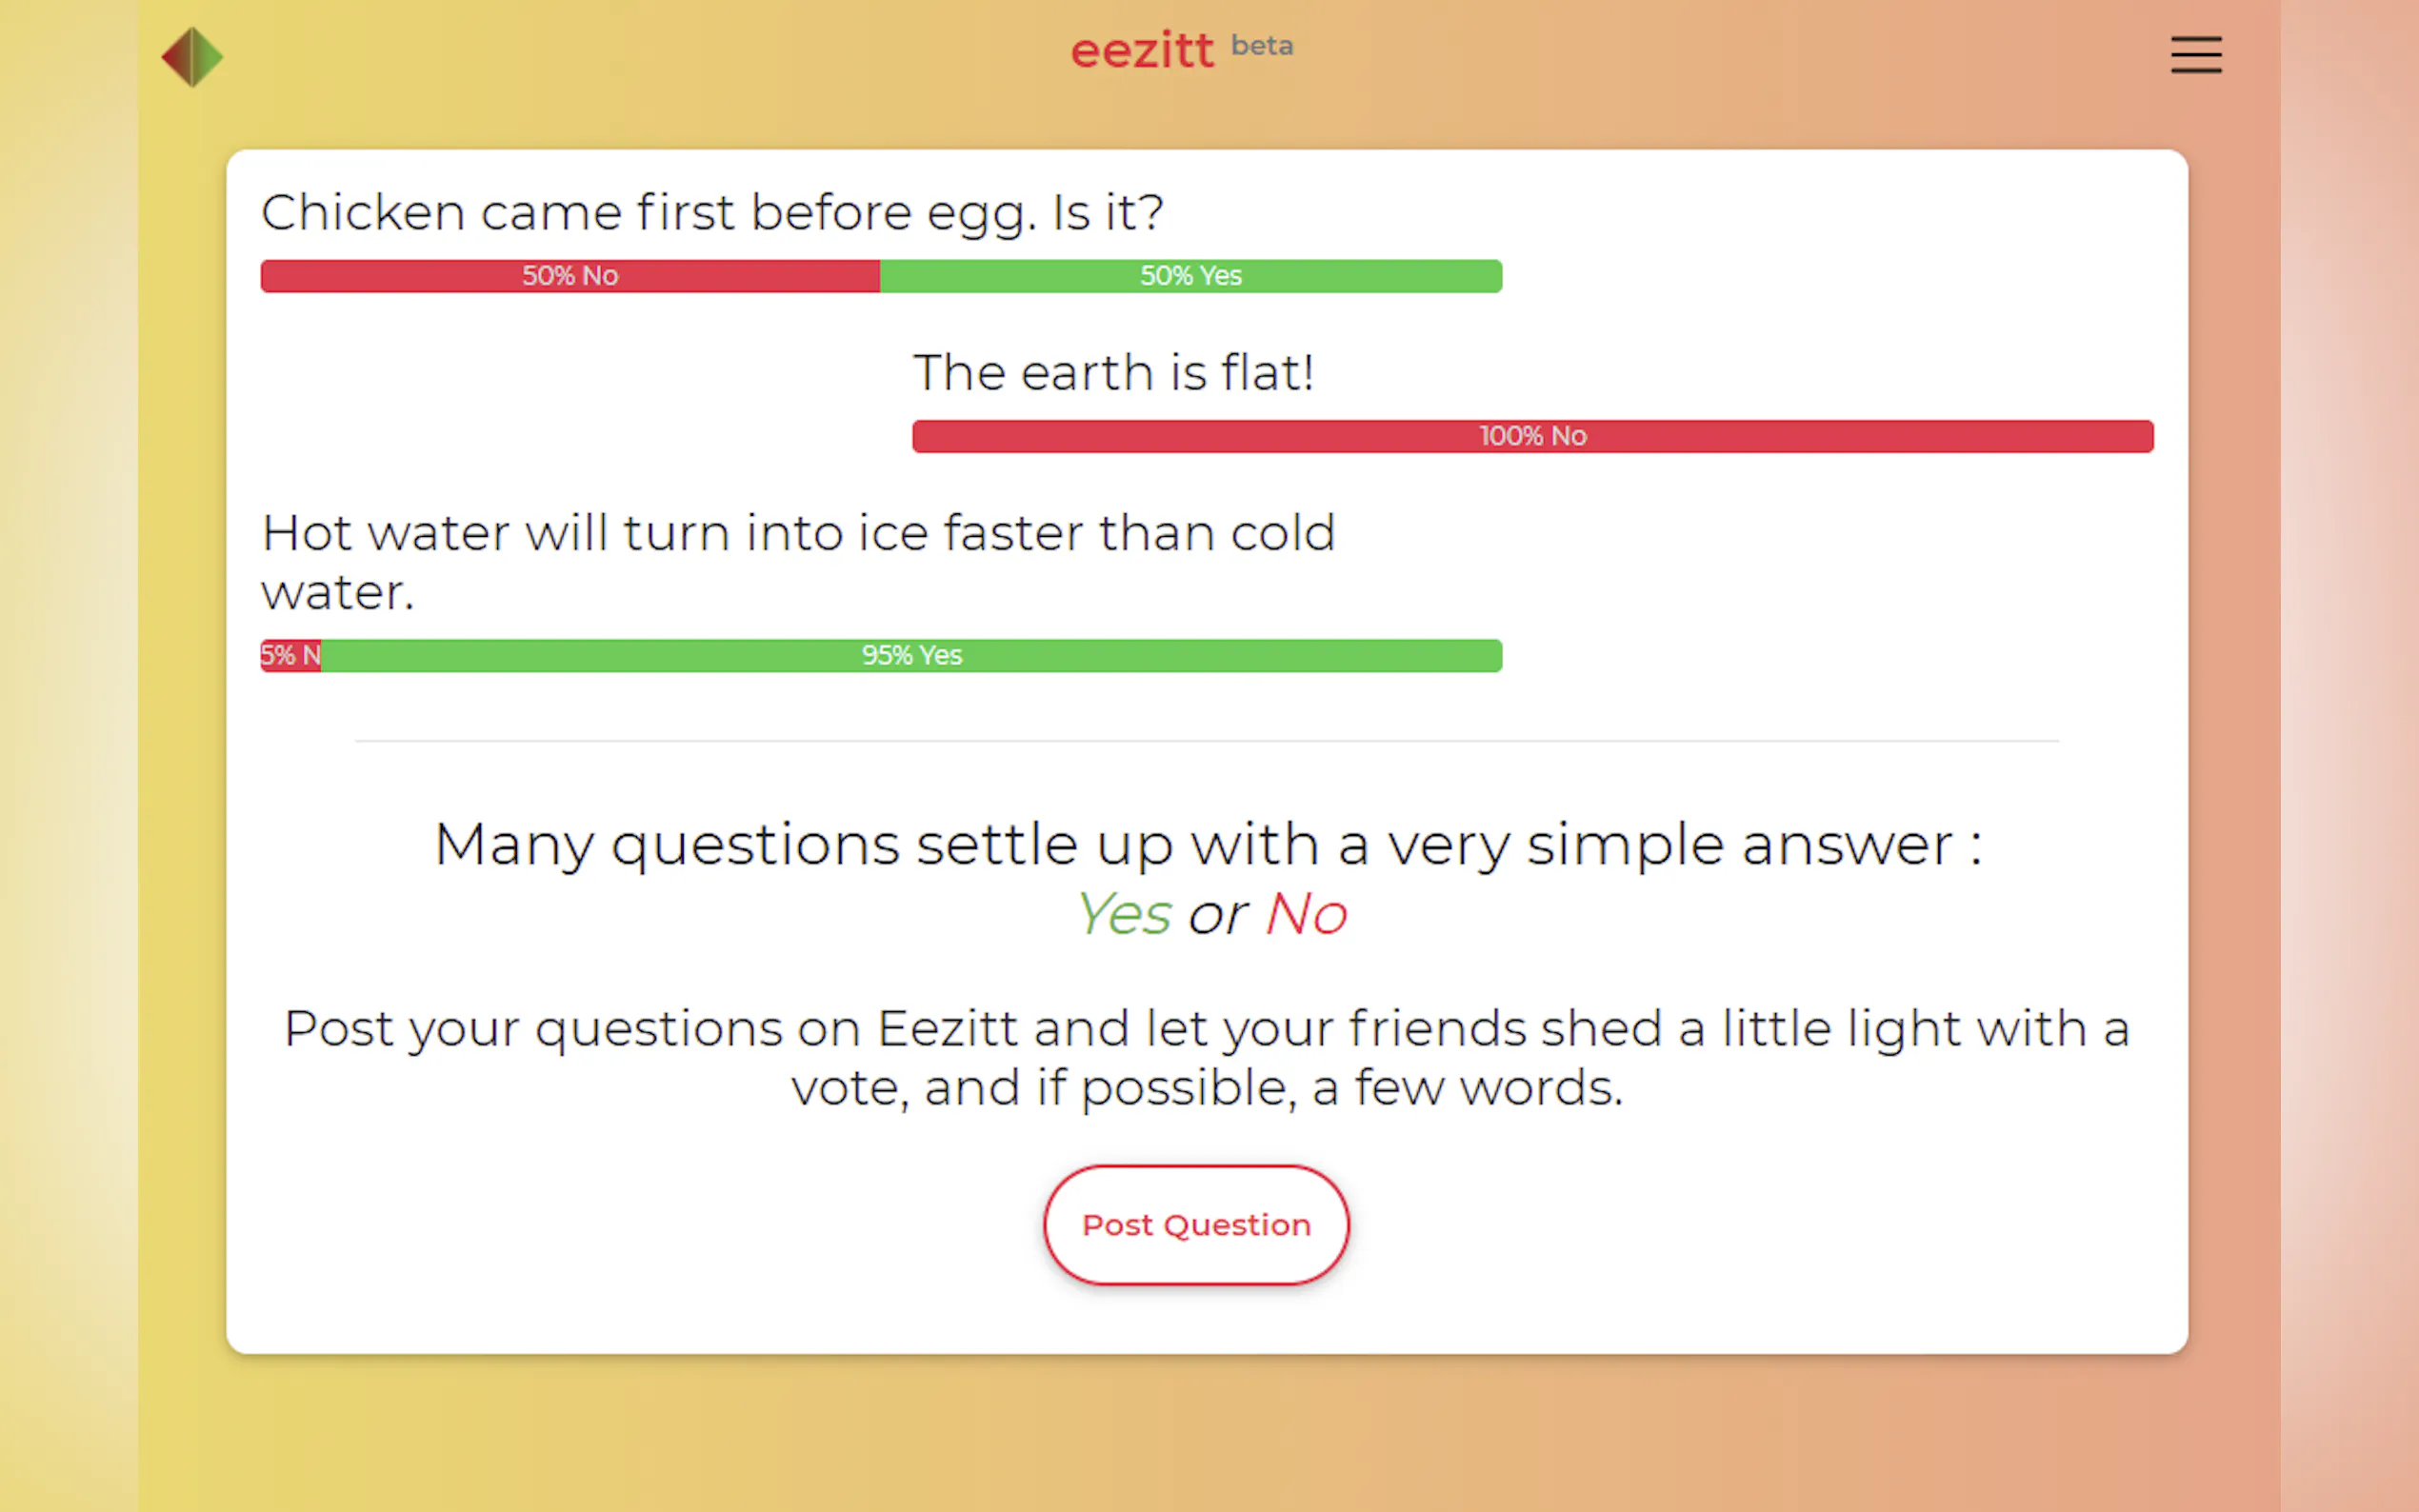Viewport: 2419px width, 1512px height.
Task: Open the hamburger menu
Action: coord(2195,55)
